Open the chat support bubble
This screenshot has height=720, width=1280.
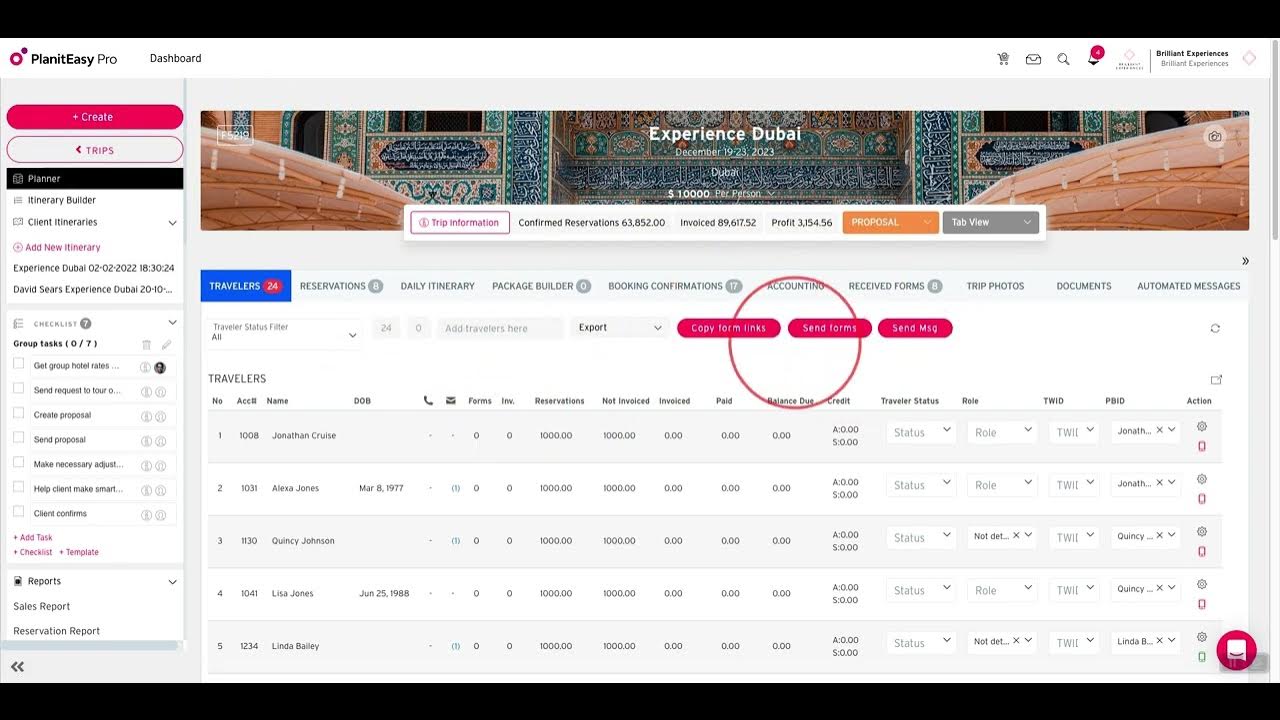pyautogui.click(x=1236, y=650)
